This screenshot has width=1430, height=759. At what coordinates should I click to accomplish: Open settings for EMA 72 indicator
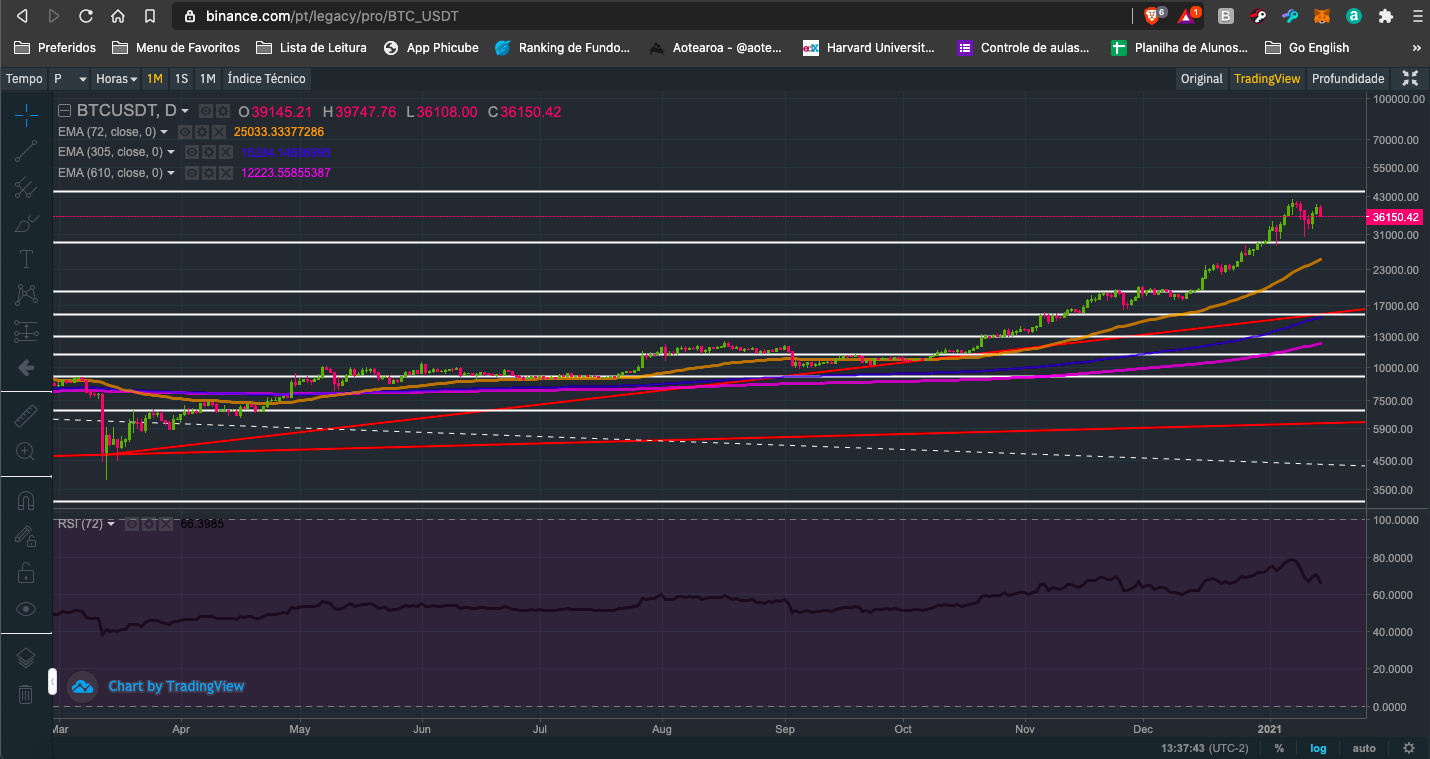click(201, 132)
